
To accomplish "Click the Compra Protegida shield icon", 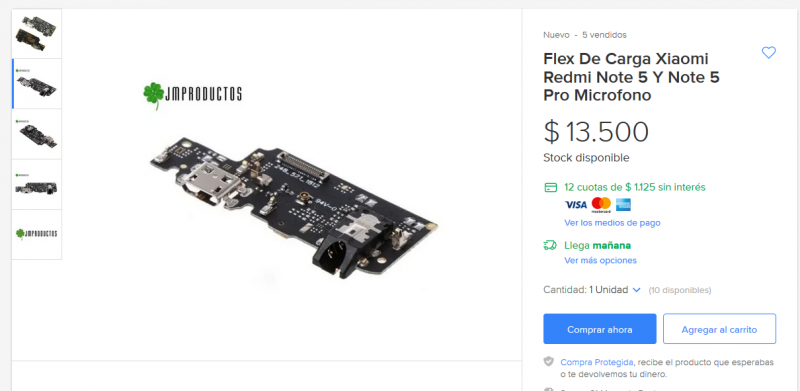I will pyautogui.click(x=548, y=362).
